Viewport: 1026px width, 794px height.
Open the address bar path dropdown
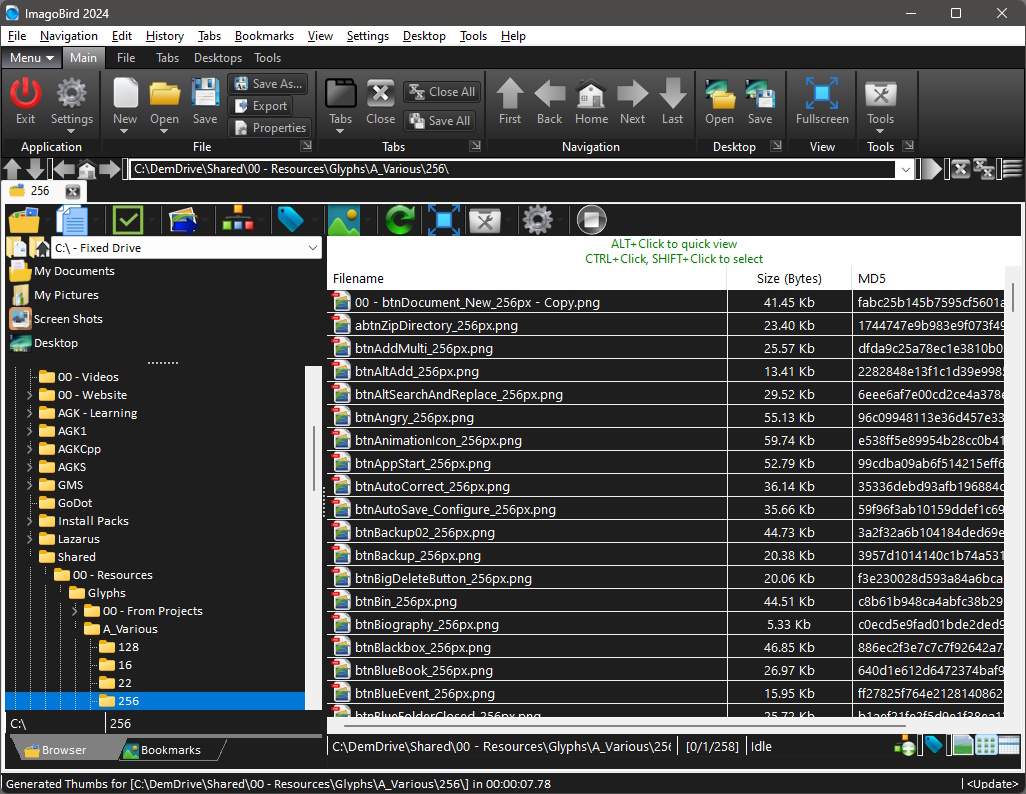click(906, 170)
